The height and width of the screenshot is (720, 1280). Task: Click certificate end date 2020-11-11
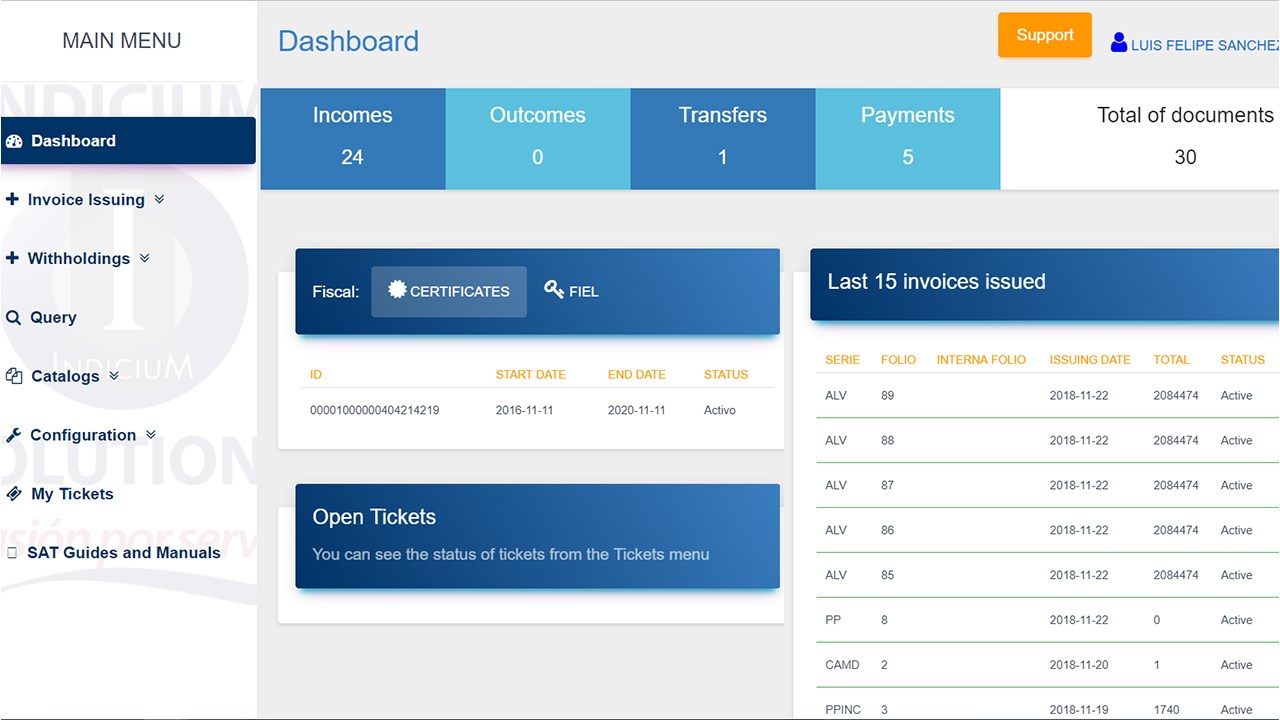(x=636, y=410)
